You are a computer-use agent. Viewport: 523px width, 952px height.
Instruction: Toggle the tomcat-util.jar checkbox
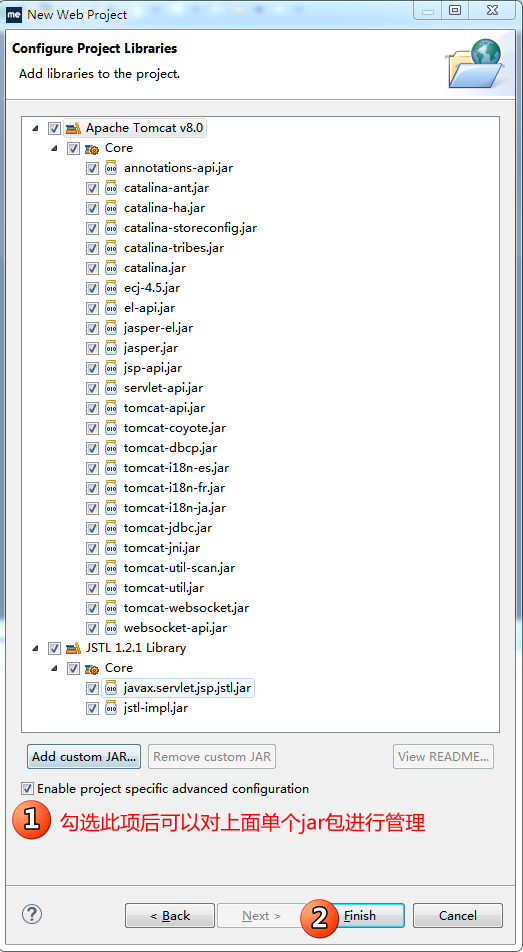92,589
